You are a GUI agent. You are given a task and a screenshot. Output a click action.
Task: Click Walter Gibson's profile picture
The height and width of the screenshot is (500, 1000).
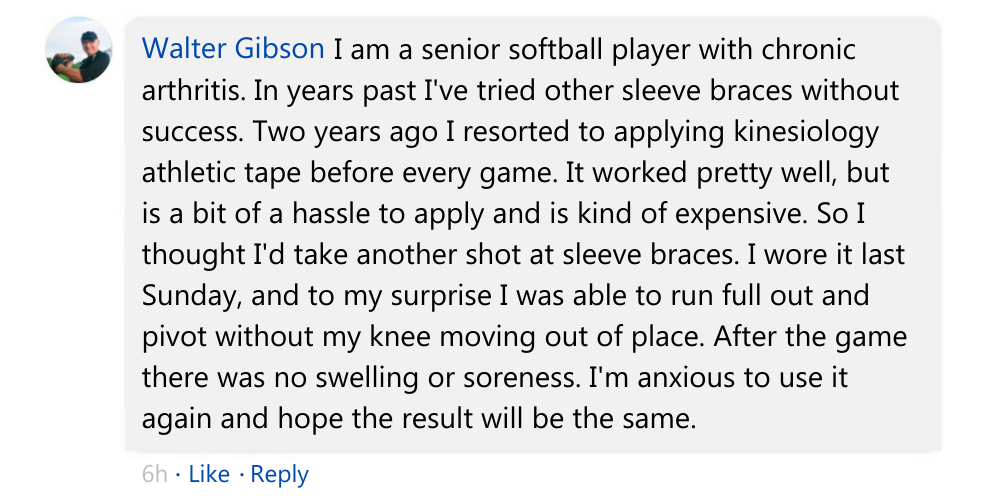click(79, 50)
